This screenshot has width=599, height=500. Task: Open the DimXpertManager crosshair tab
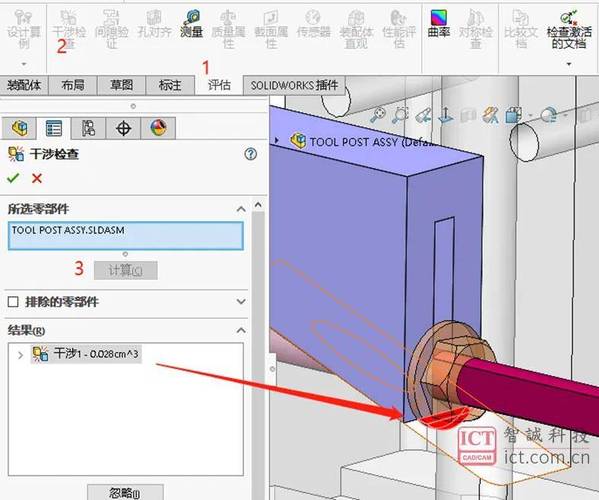point(123,128)
